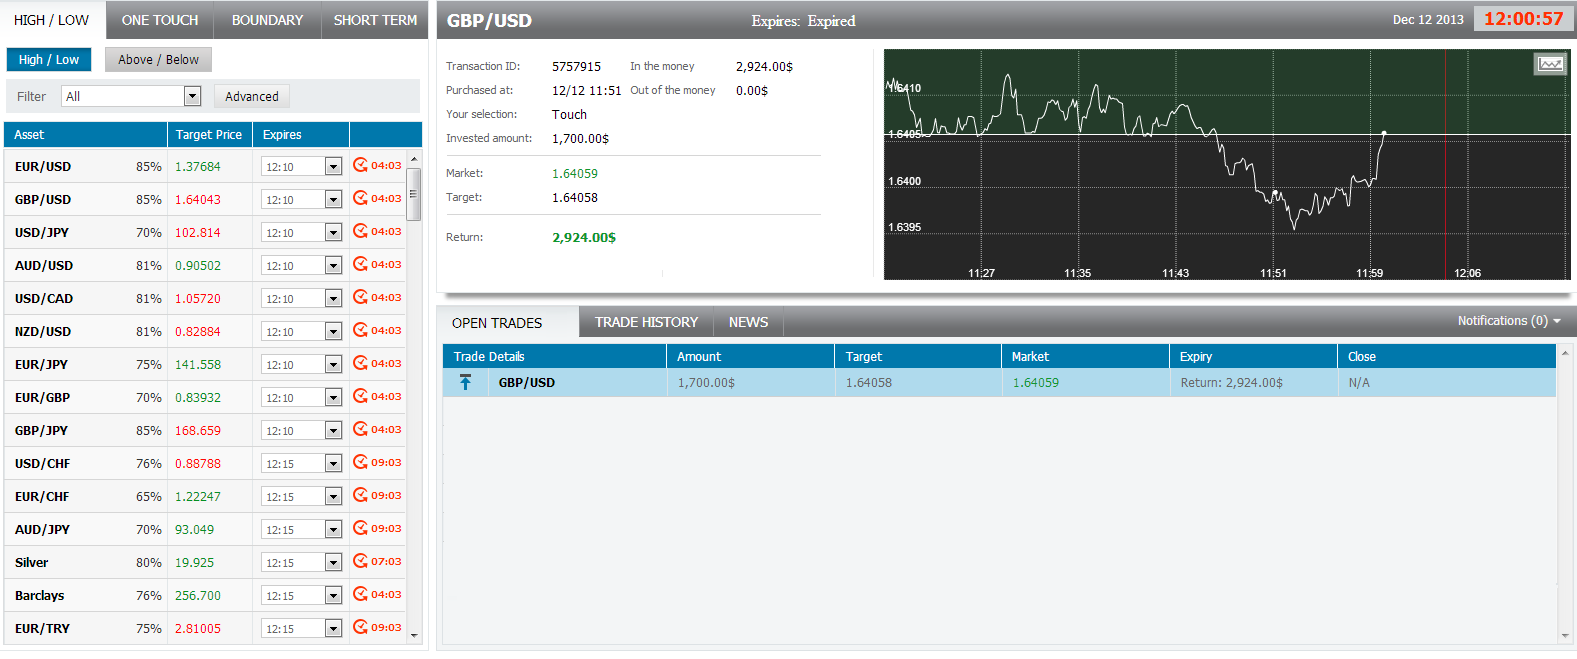Click the asset list scrollbar down arrow

pos(414,635)
